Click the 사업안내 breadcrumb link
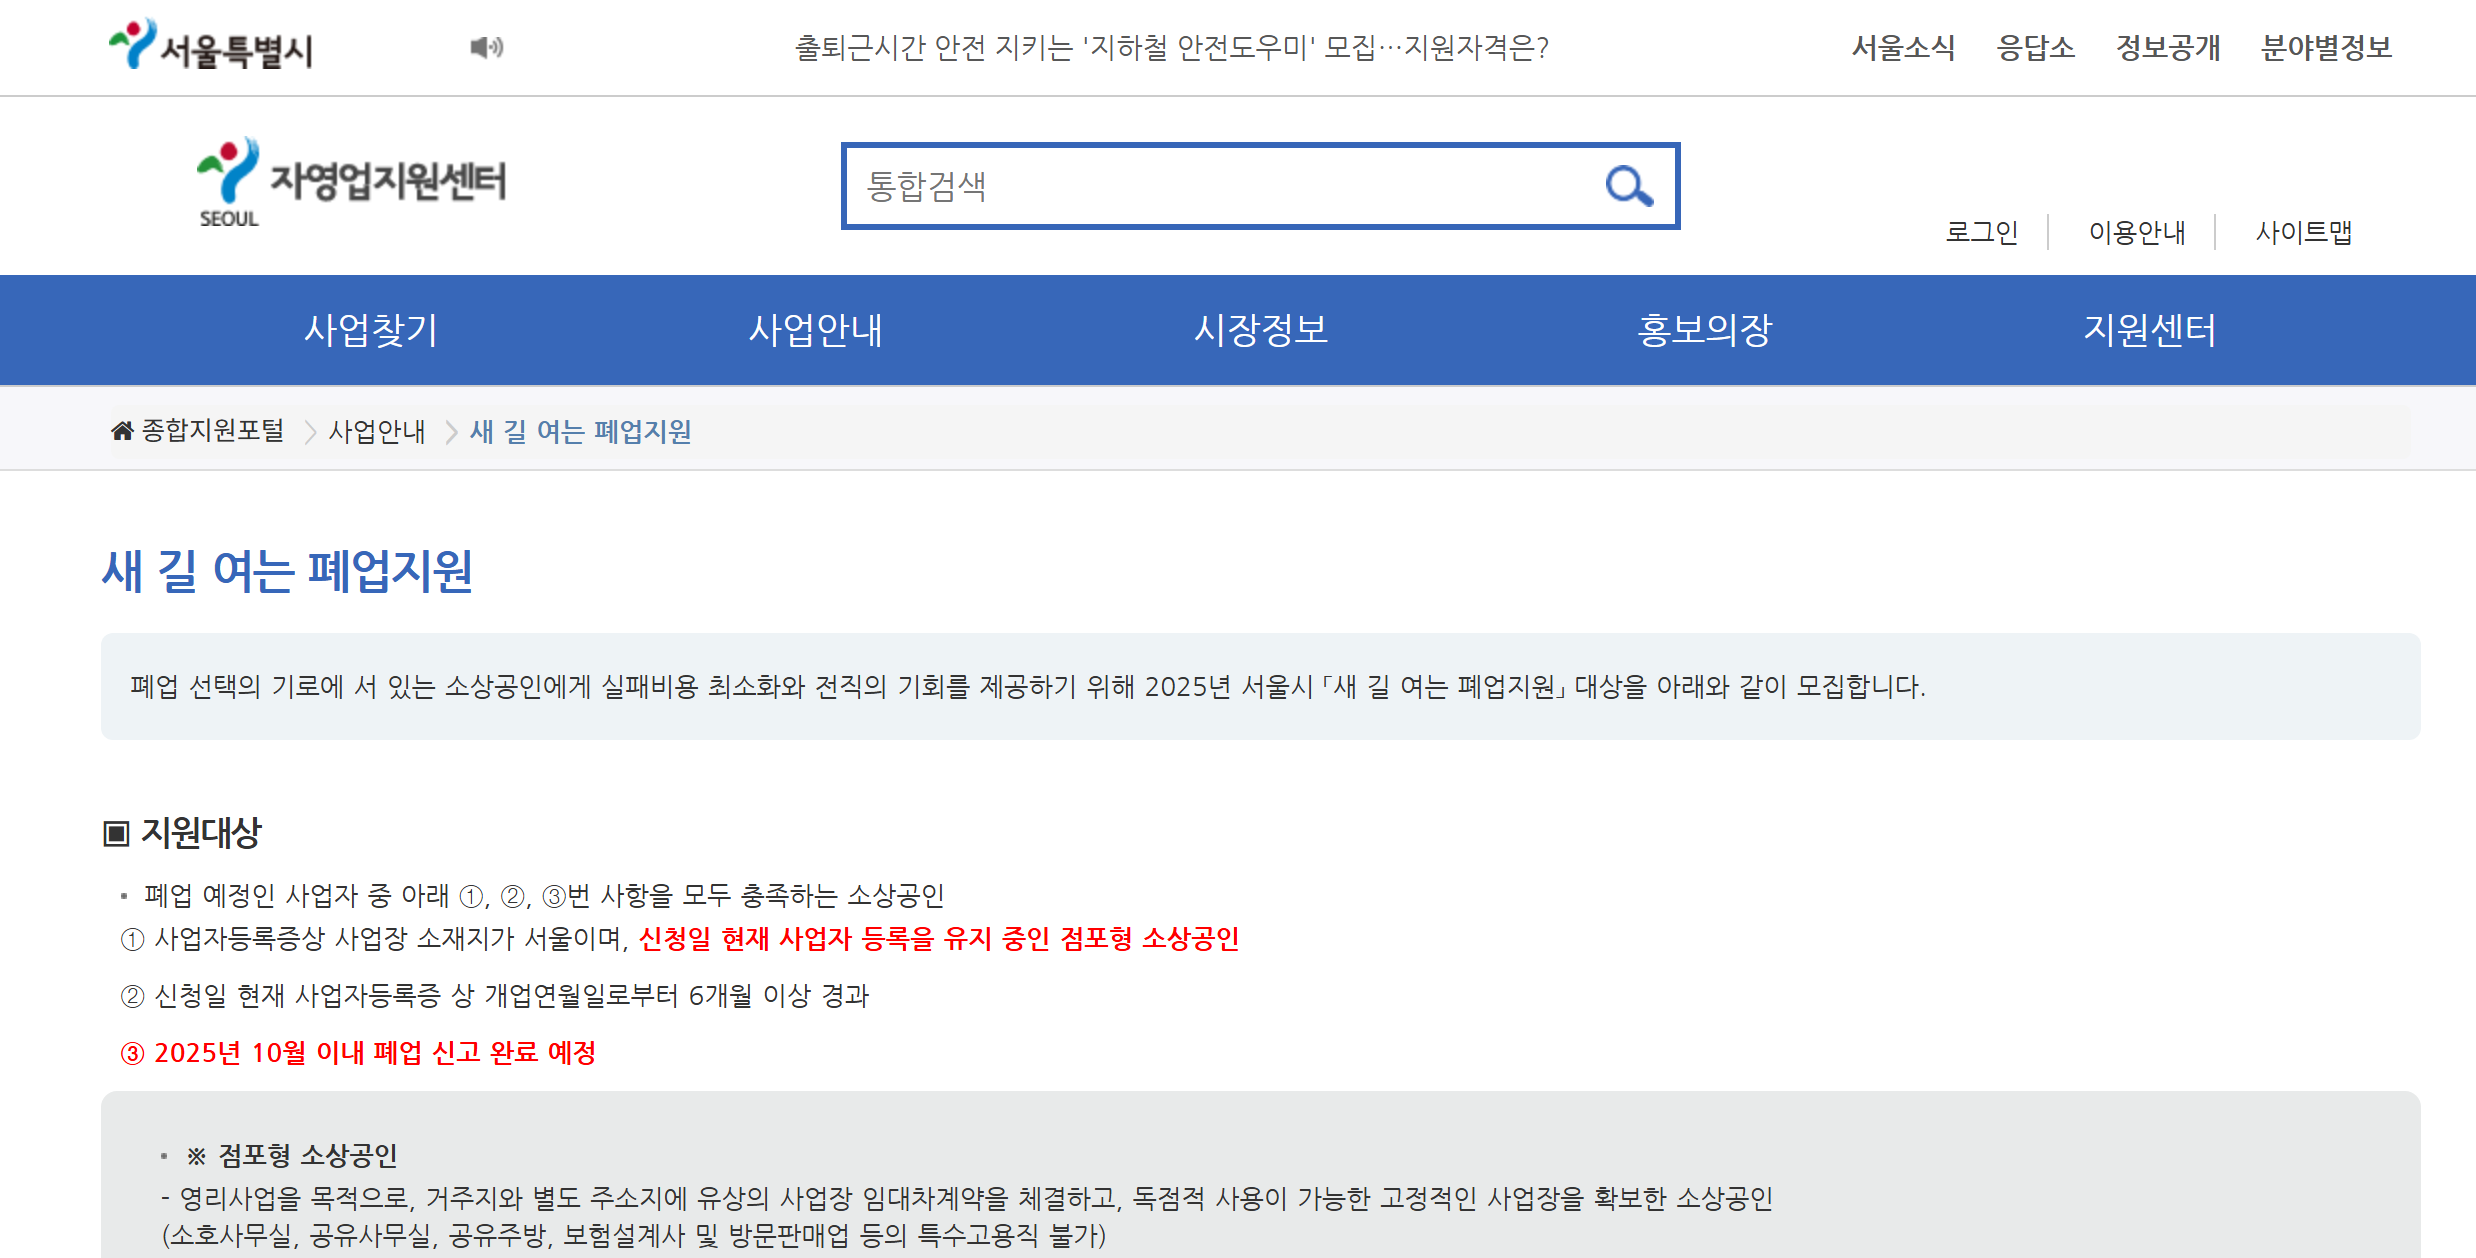 coord(377,432)
